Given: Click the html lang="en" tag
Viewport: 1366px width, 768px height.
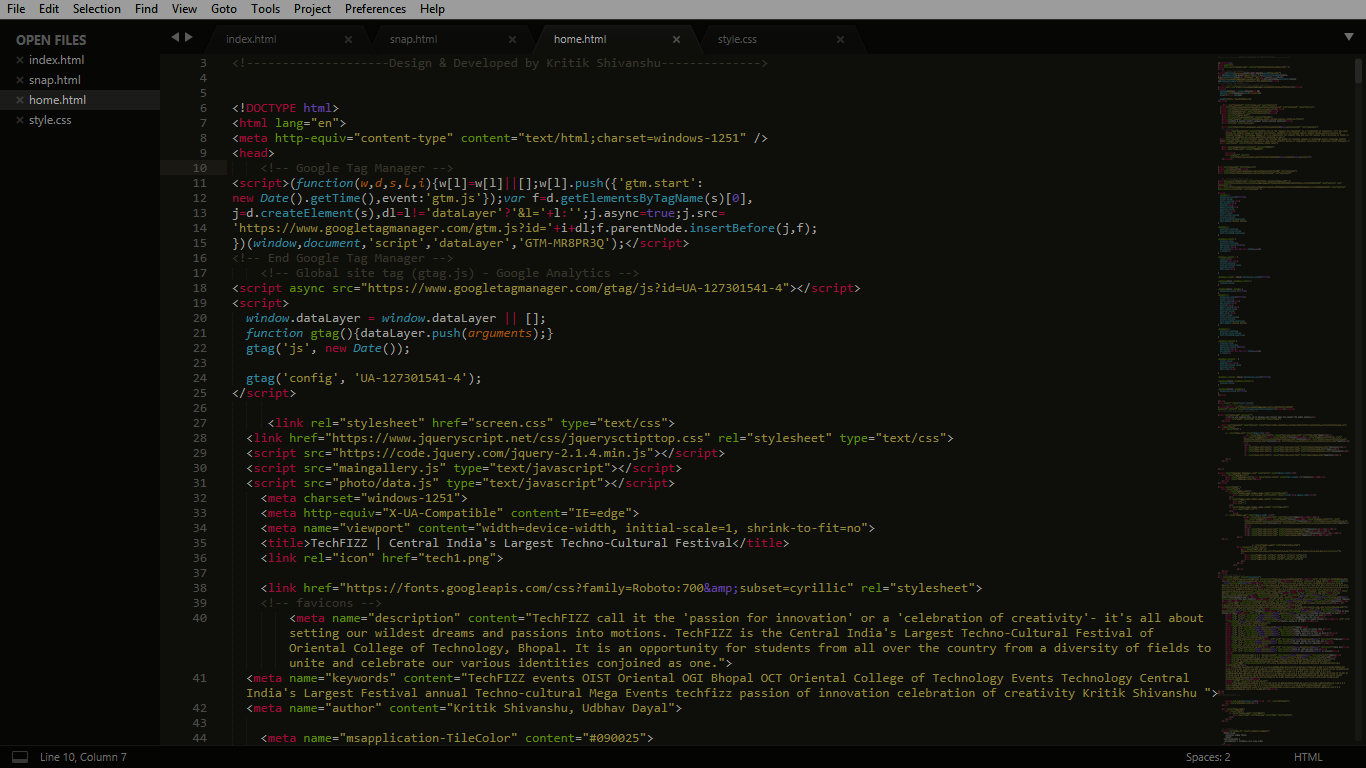Looking at the screenshot, I should pyautogui.click(x=289, y=123).
